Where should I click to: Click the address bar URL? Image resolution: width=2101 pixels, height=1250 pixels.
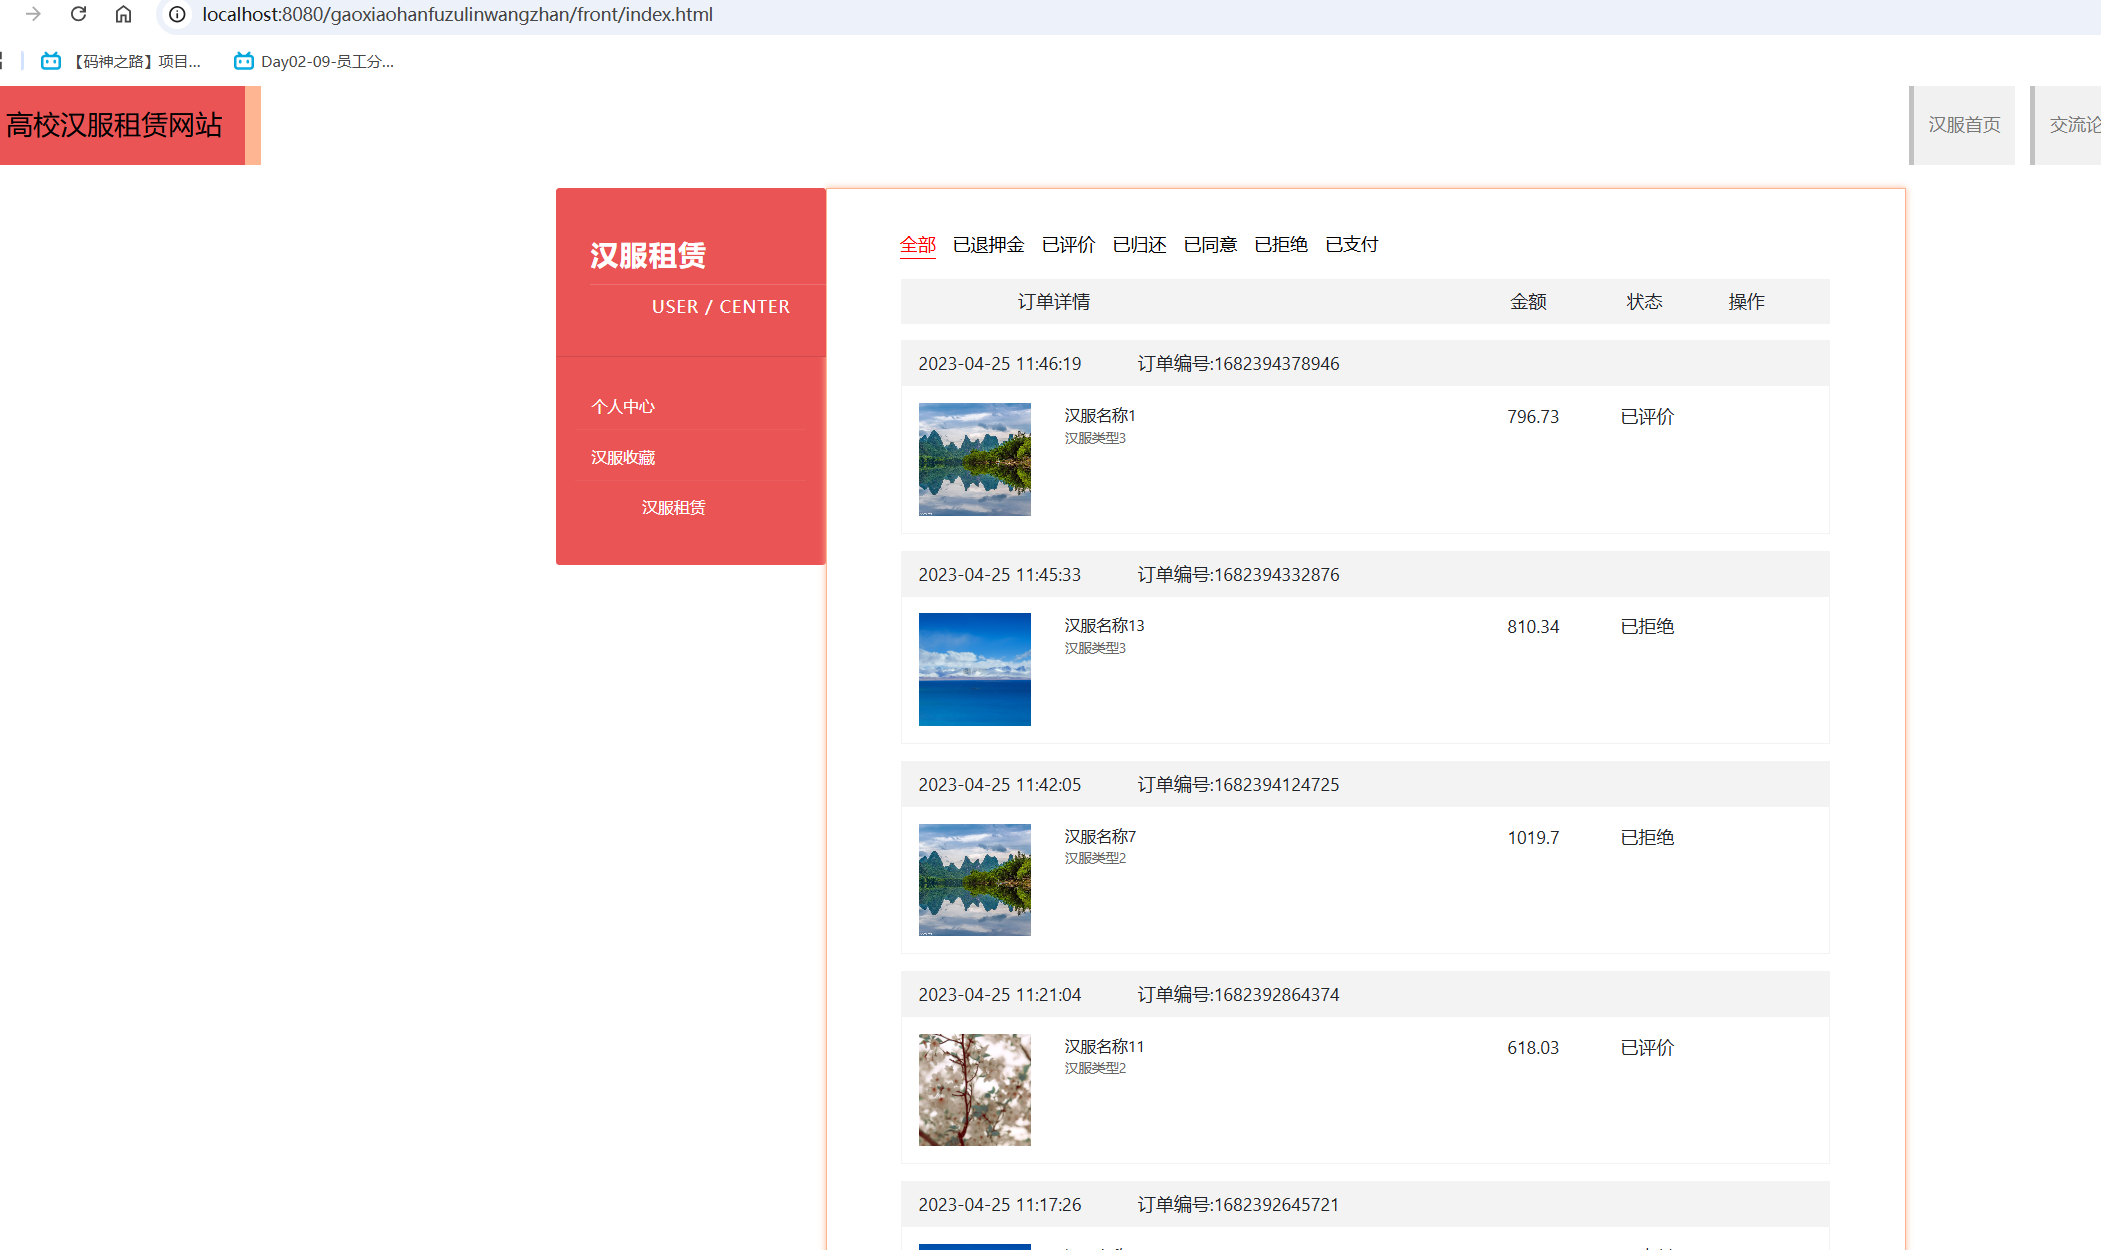click(x=457, y=14)
